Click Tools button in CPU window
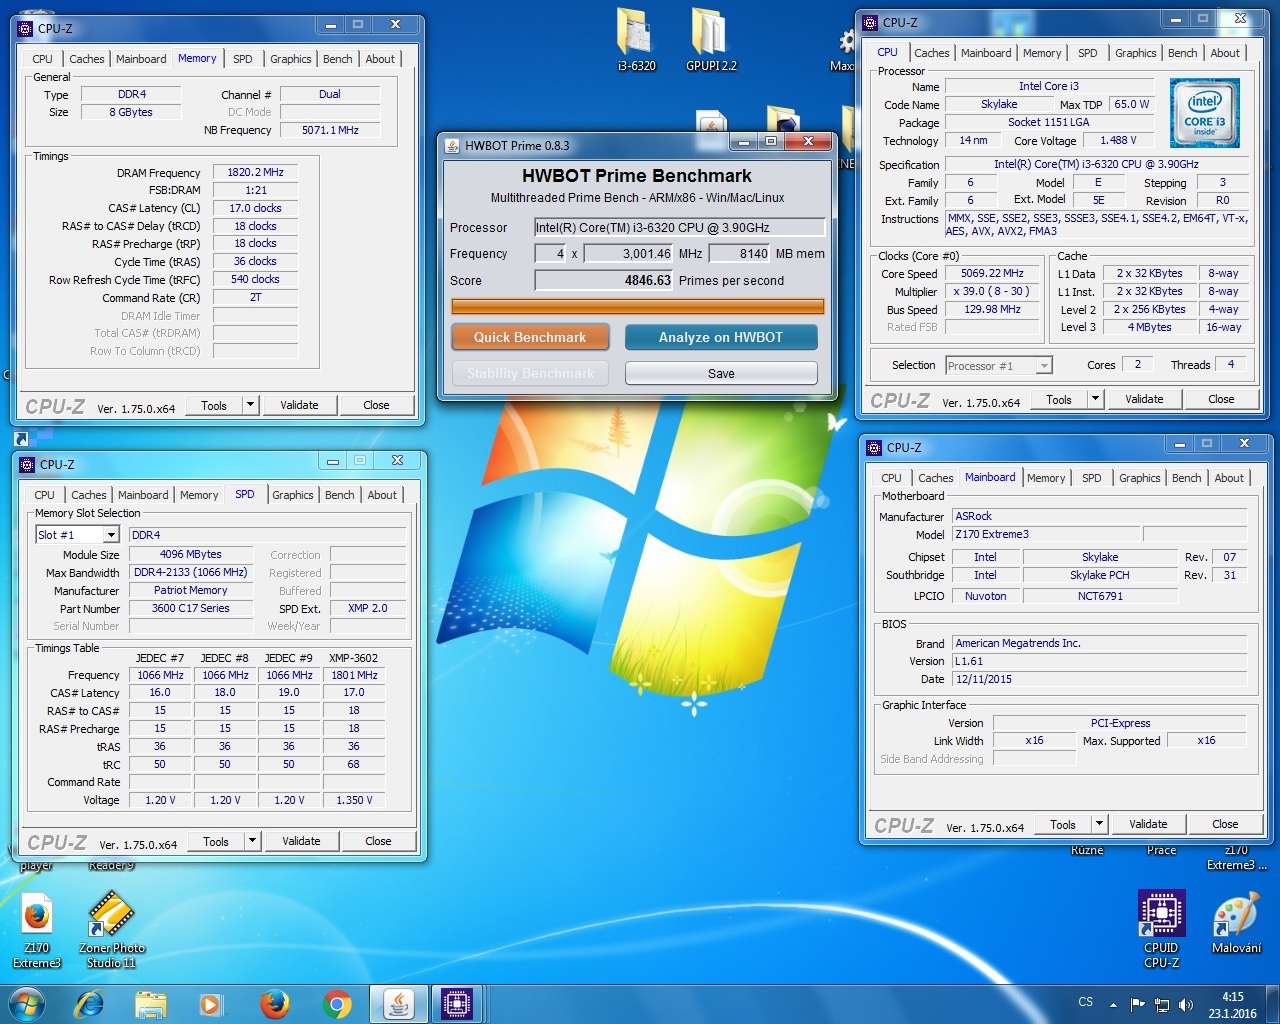The width and height of the screenshot is (1280, 1024). pyautogui.click(x=1059, y=399)
